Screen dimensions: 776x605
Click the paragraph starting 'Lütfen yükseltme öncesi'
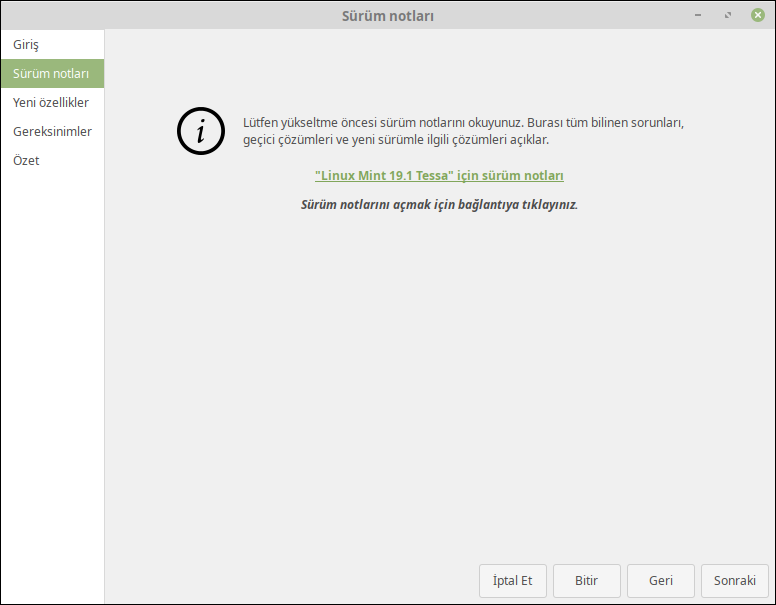click(463, 131)
